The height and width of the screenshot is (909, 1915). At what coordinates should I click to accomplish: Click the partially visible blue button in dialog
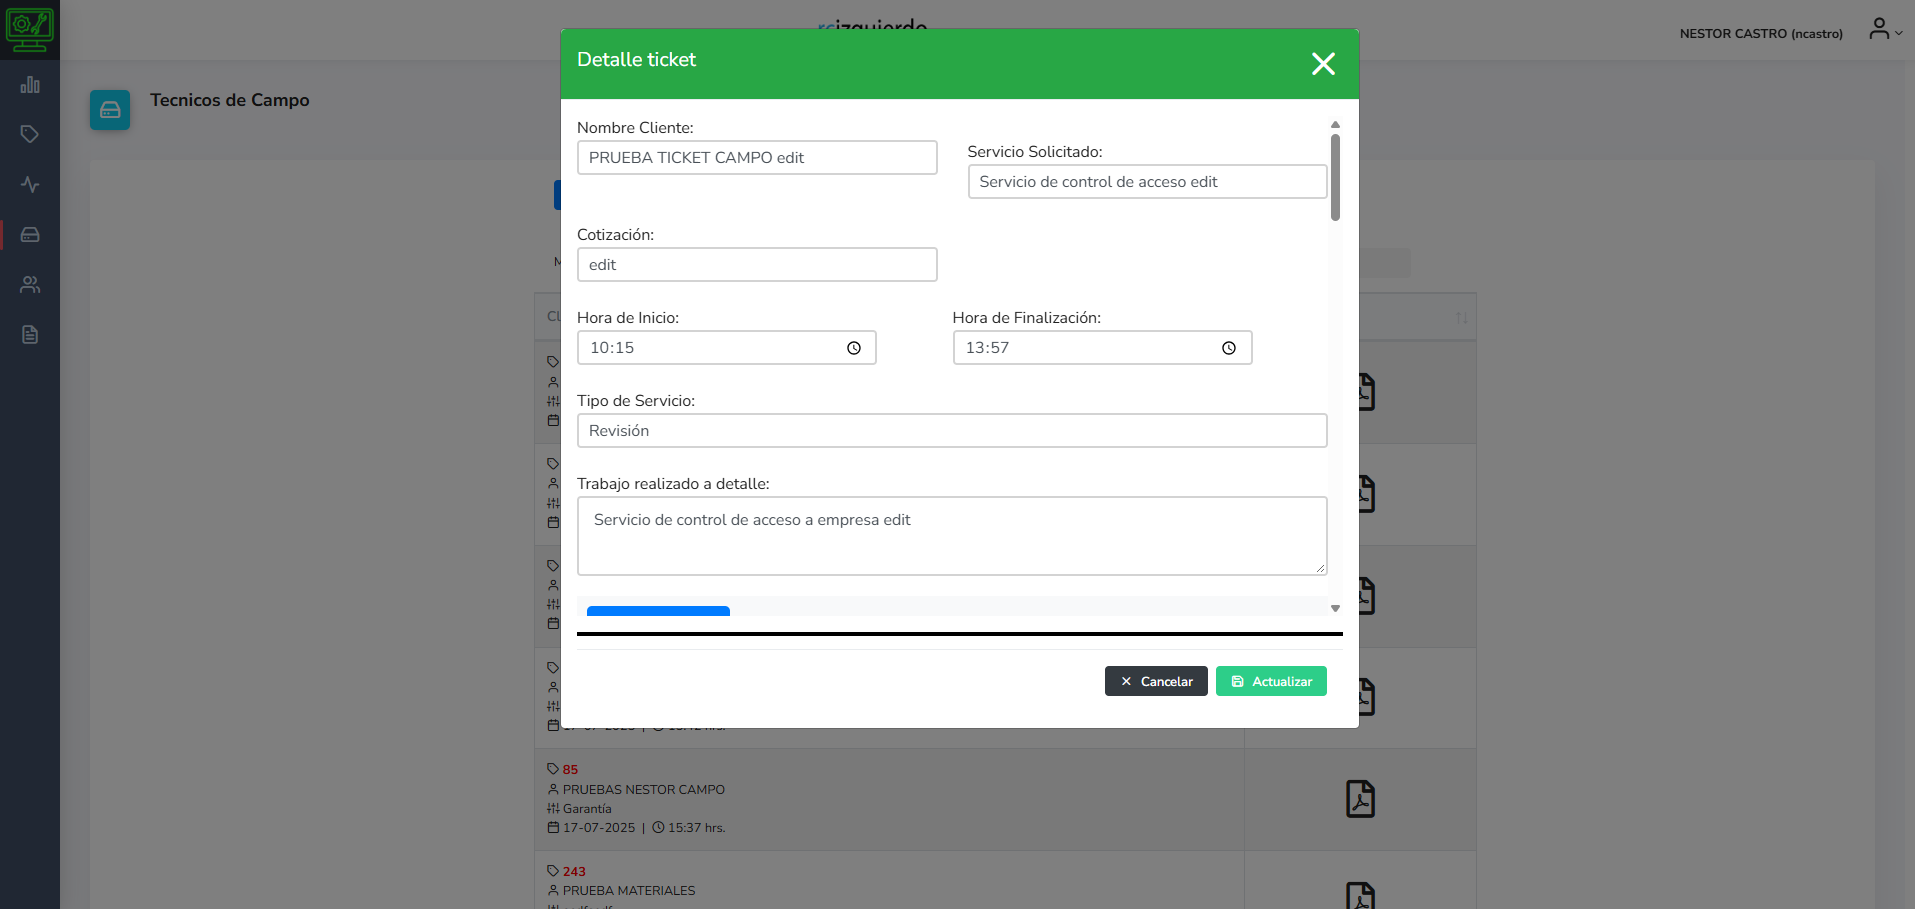point(658,610)
